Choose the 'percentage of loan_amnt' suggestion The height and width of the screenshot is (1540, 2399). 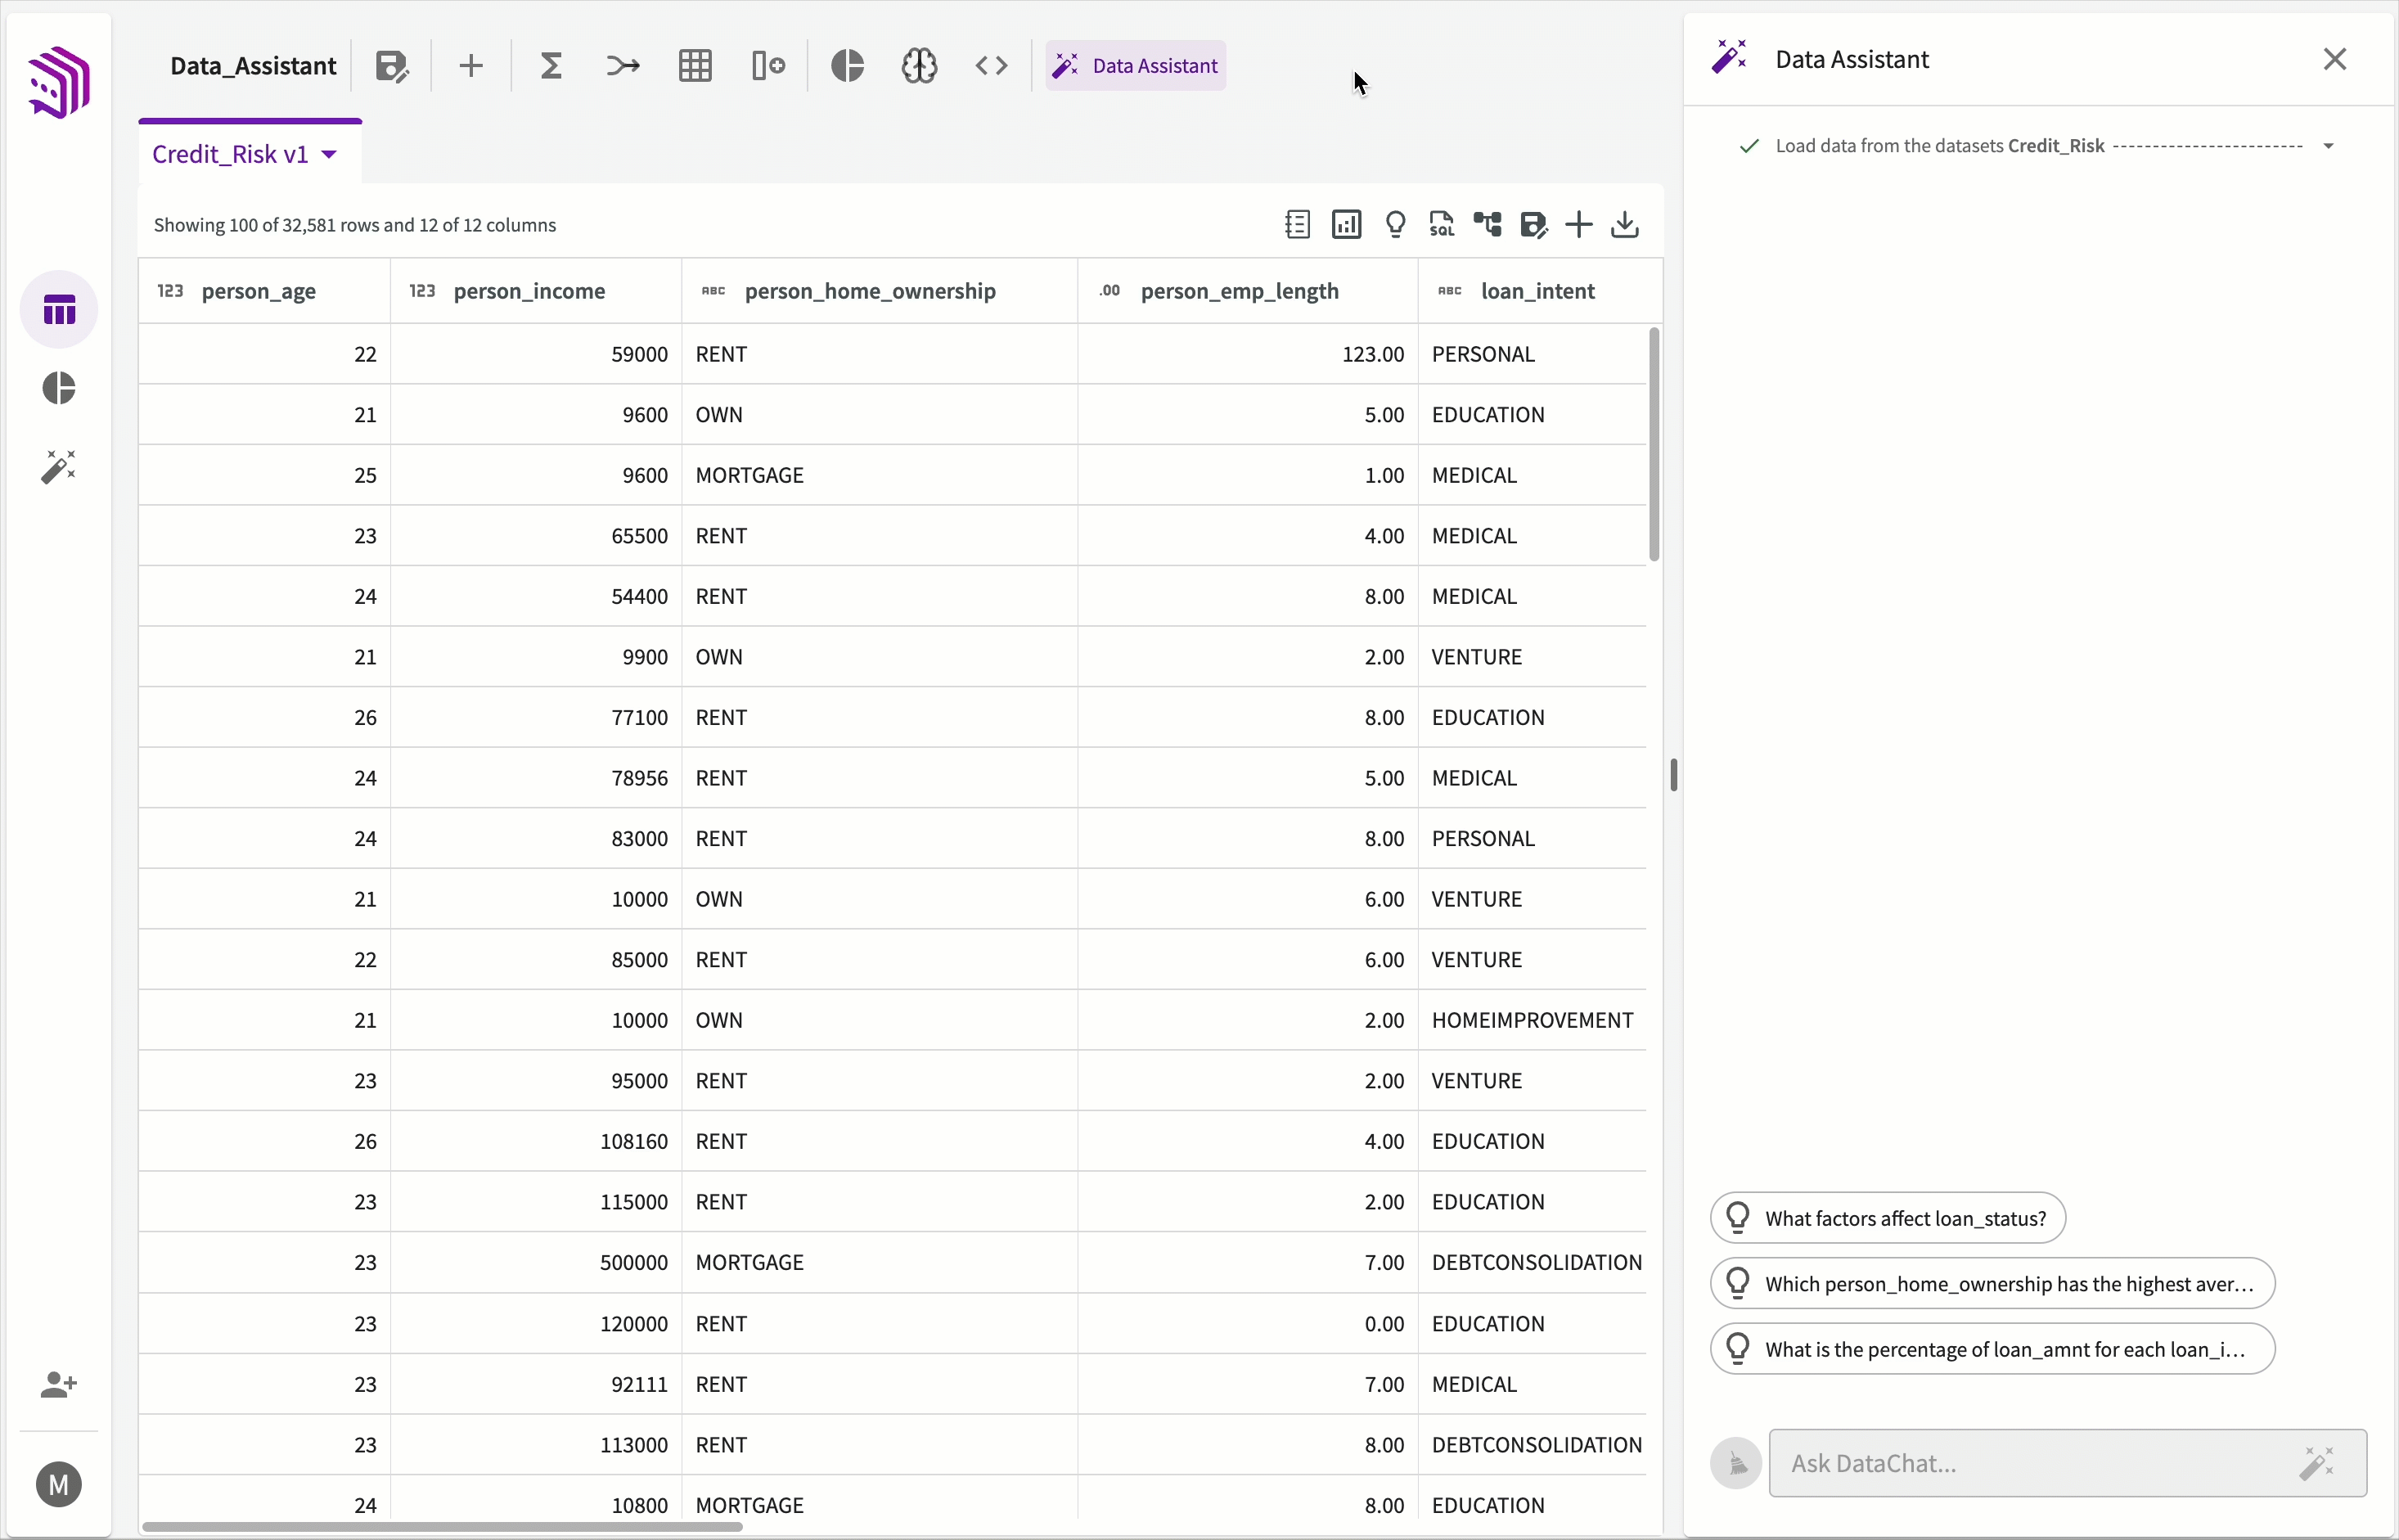pyautogui.click(x=1993, y=1350)
